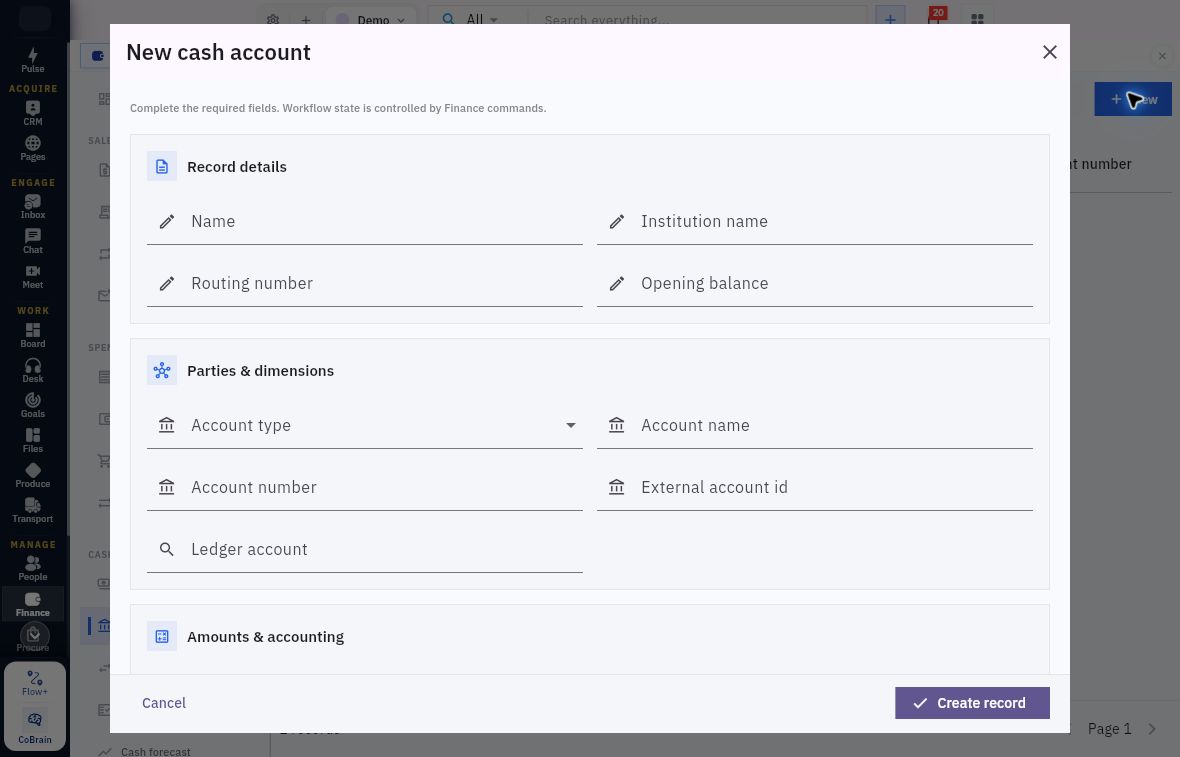1180x757 pixels.
Task: Open Desk in the sidebar
Action: coord(32,370)
